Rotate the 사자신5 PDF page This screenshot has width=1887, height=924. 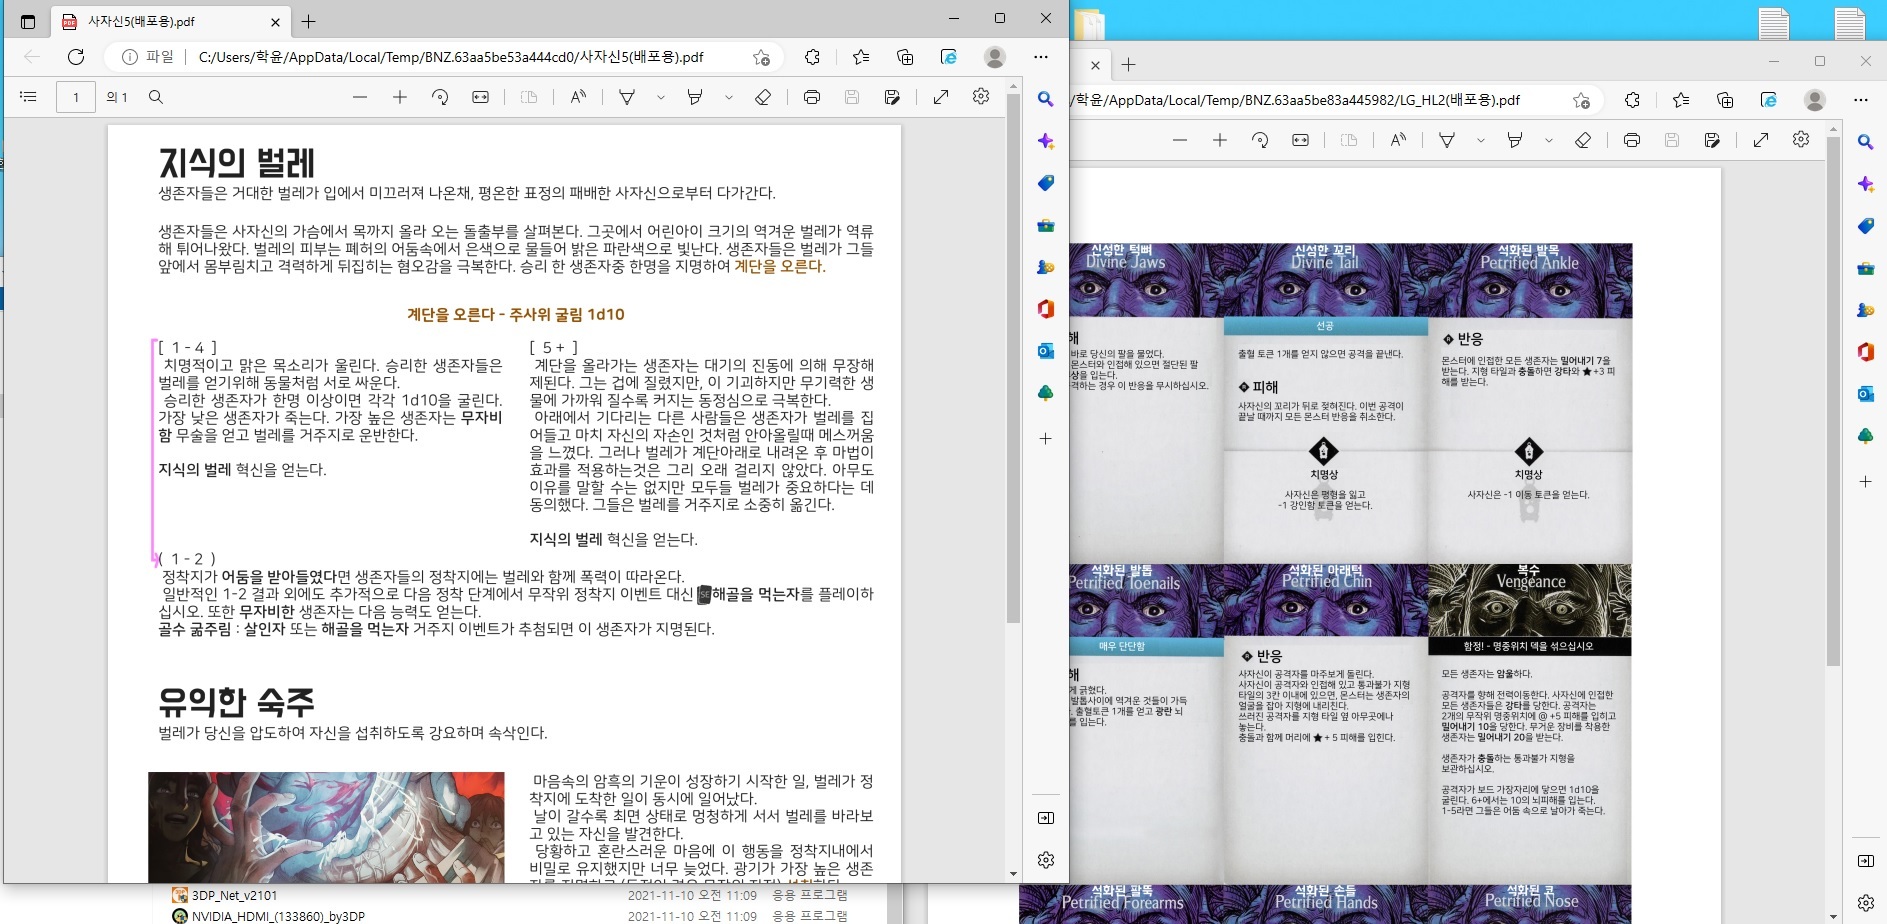point(440,97)
